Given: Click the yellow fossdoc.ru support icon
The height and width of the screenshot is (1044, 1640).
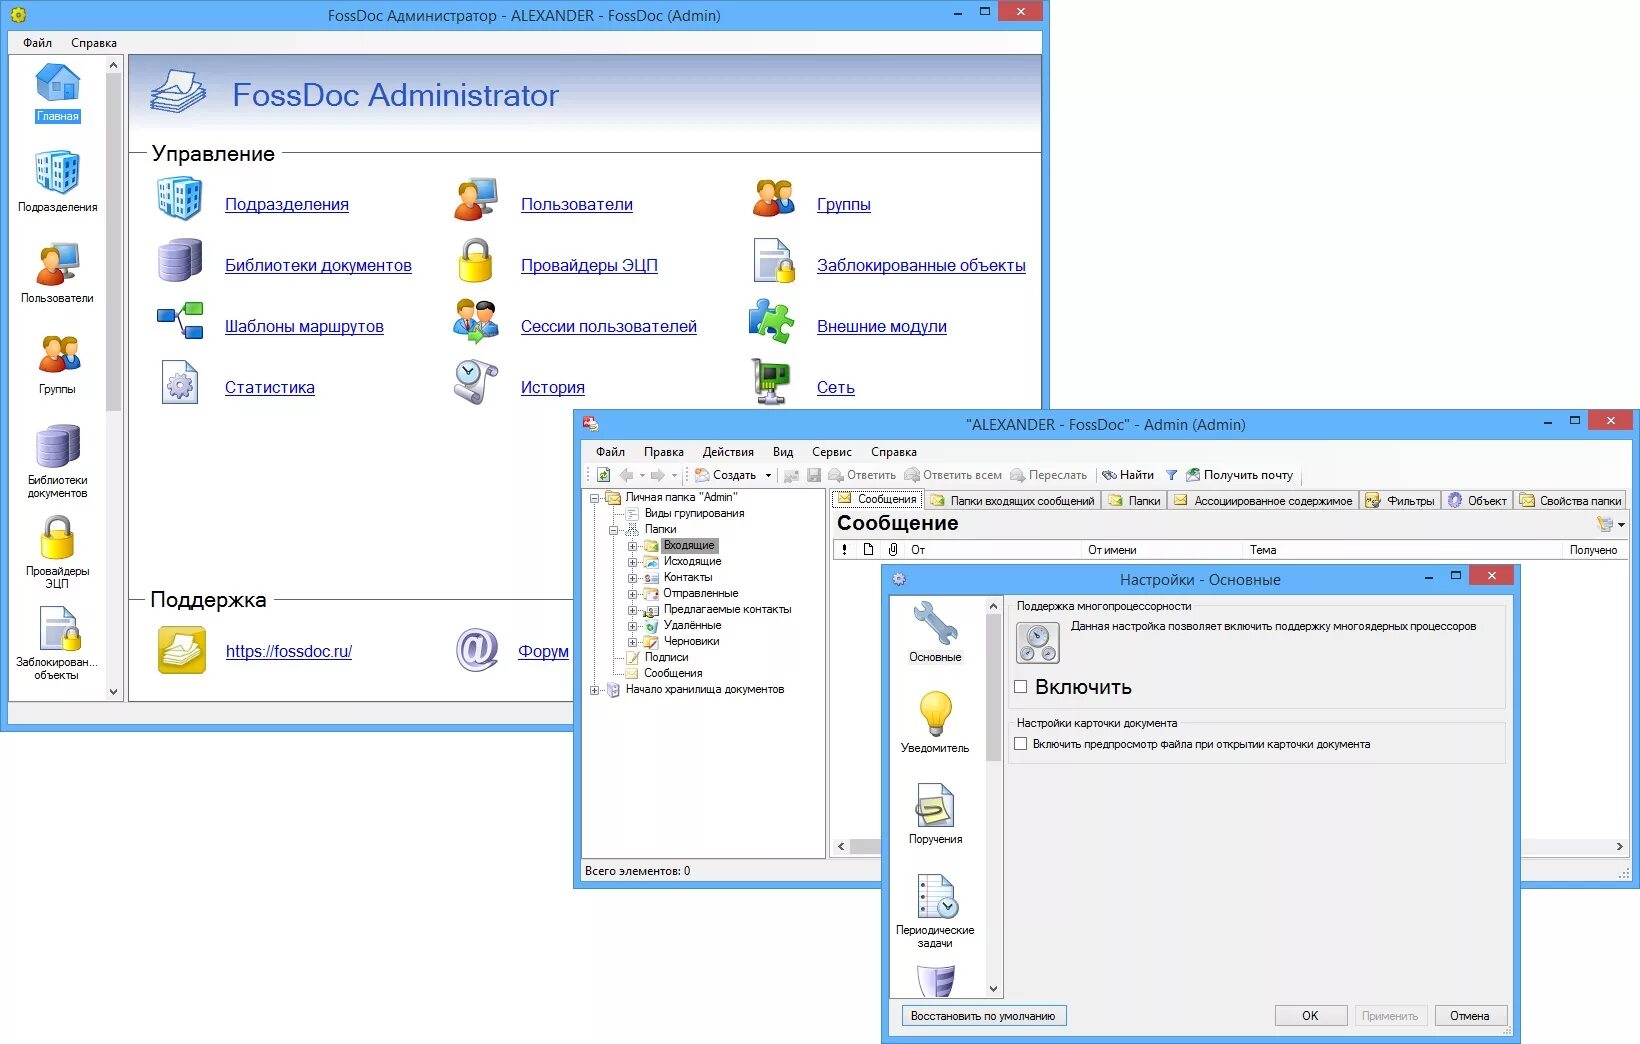Looking at the screenshot, I should (181, 650).
